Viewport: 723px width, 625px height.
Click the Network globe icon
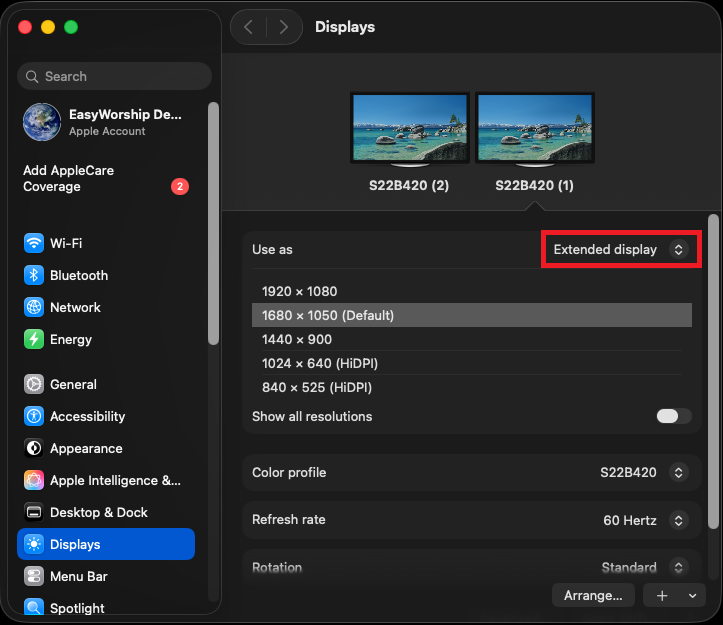pyautogui.click(x=34, y=307)
